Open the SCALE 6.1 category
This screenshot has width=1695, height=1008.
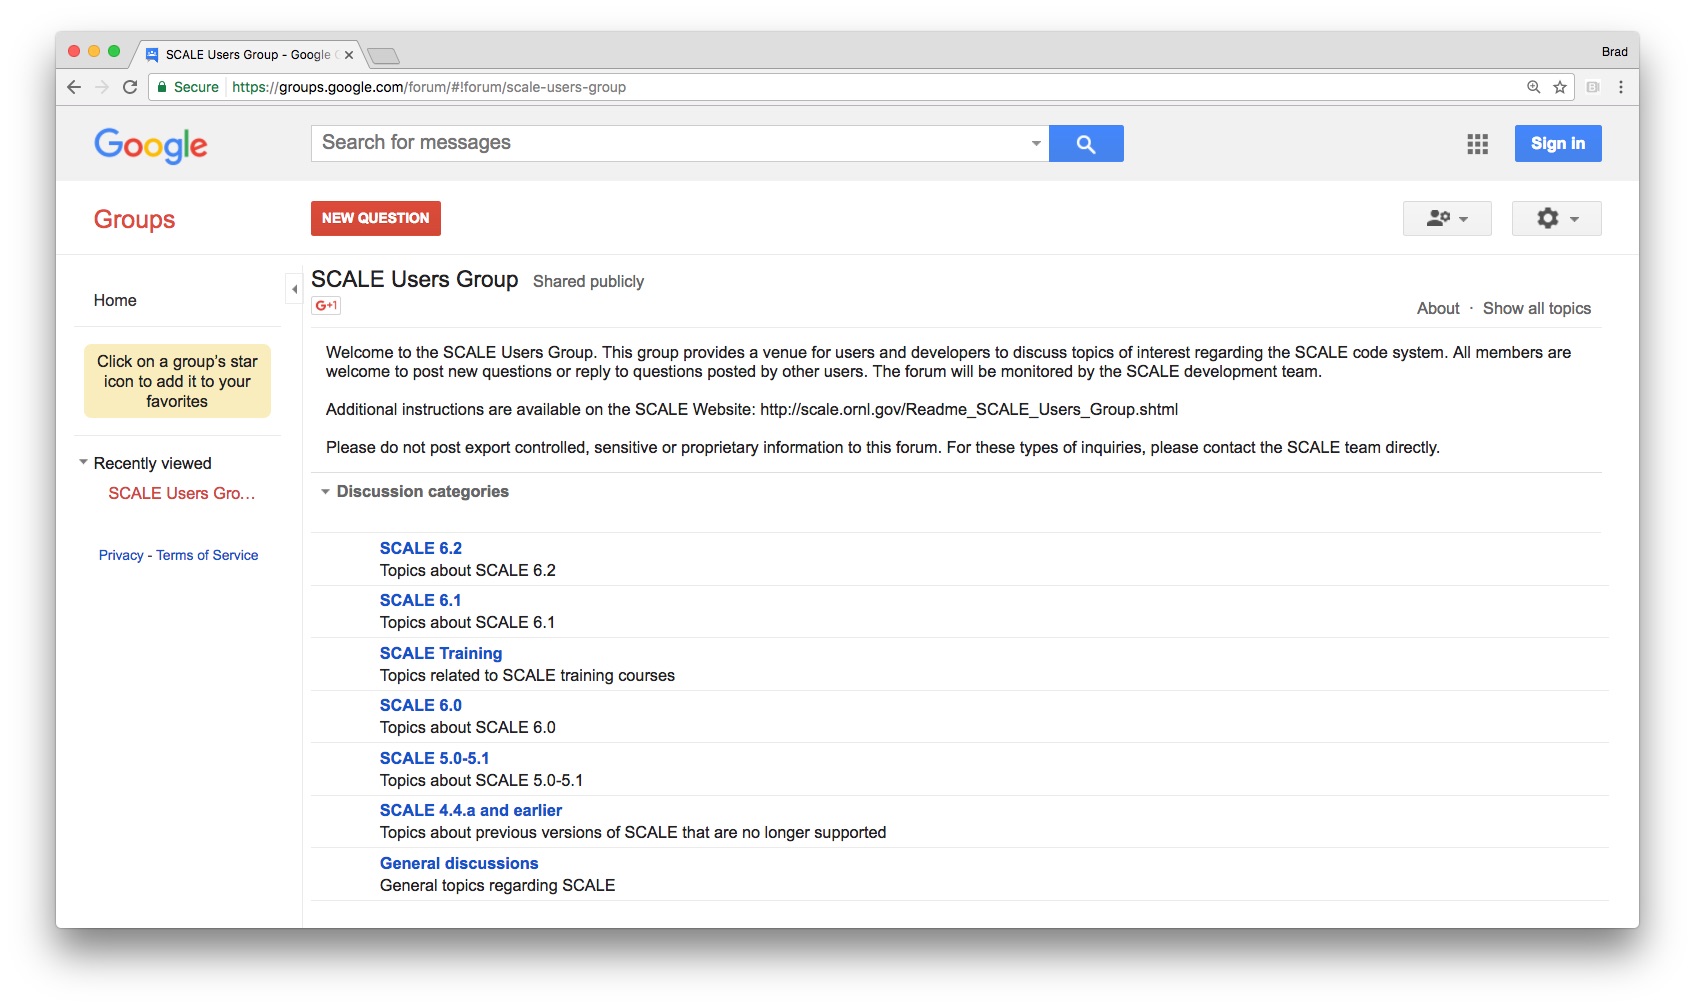[421, 600]
